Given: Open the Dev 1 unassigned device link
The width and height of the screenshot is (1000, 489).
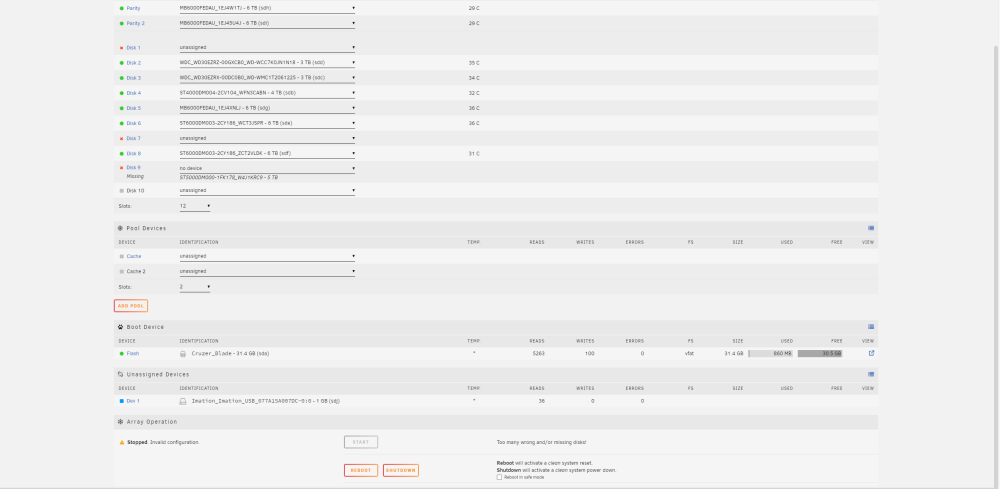Looking at the screenshot, I should [x=133, y=401].
